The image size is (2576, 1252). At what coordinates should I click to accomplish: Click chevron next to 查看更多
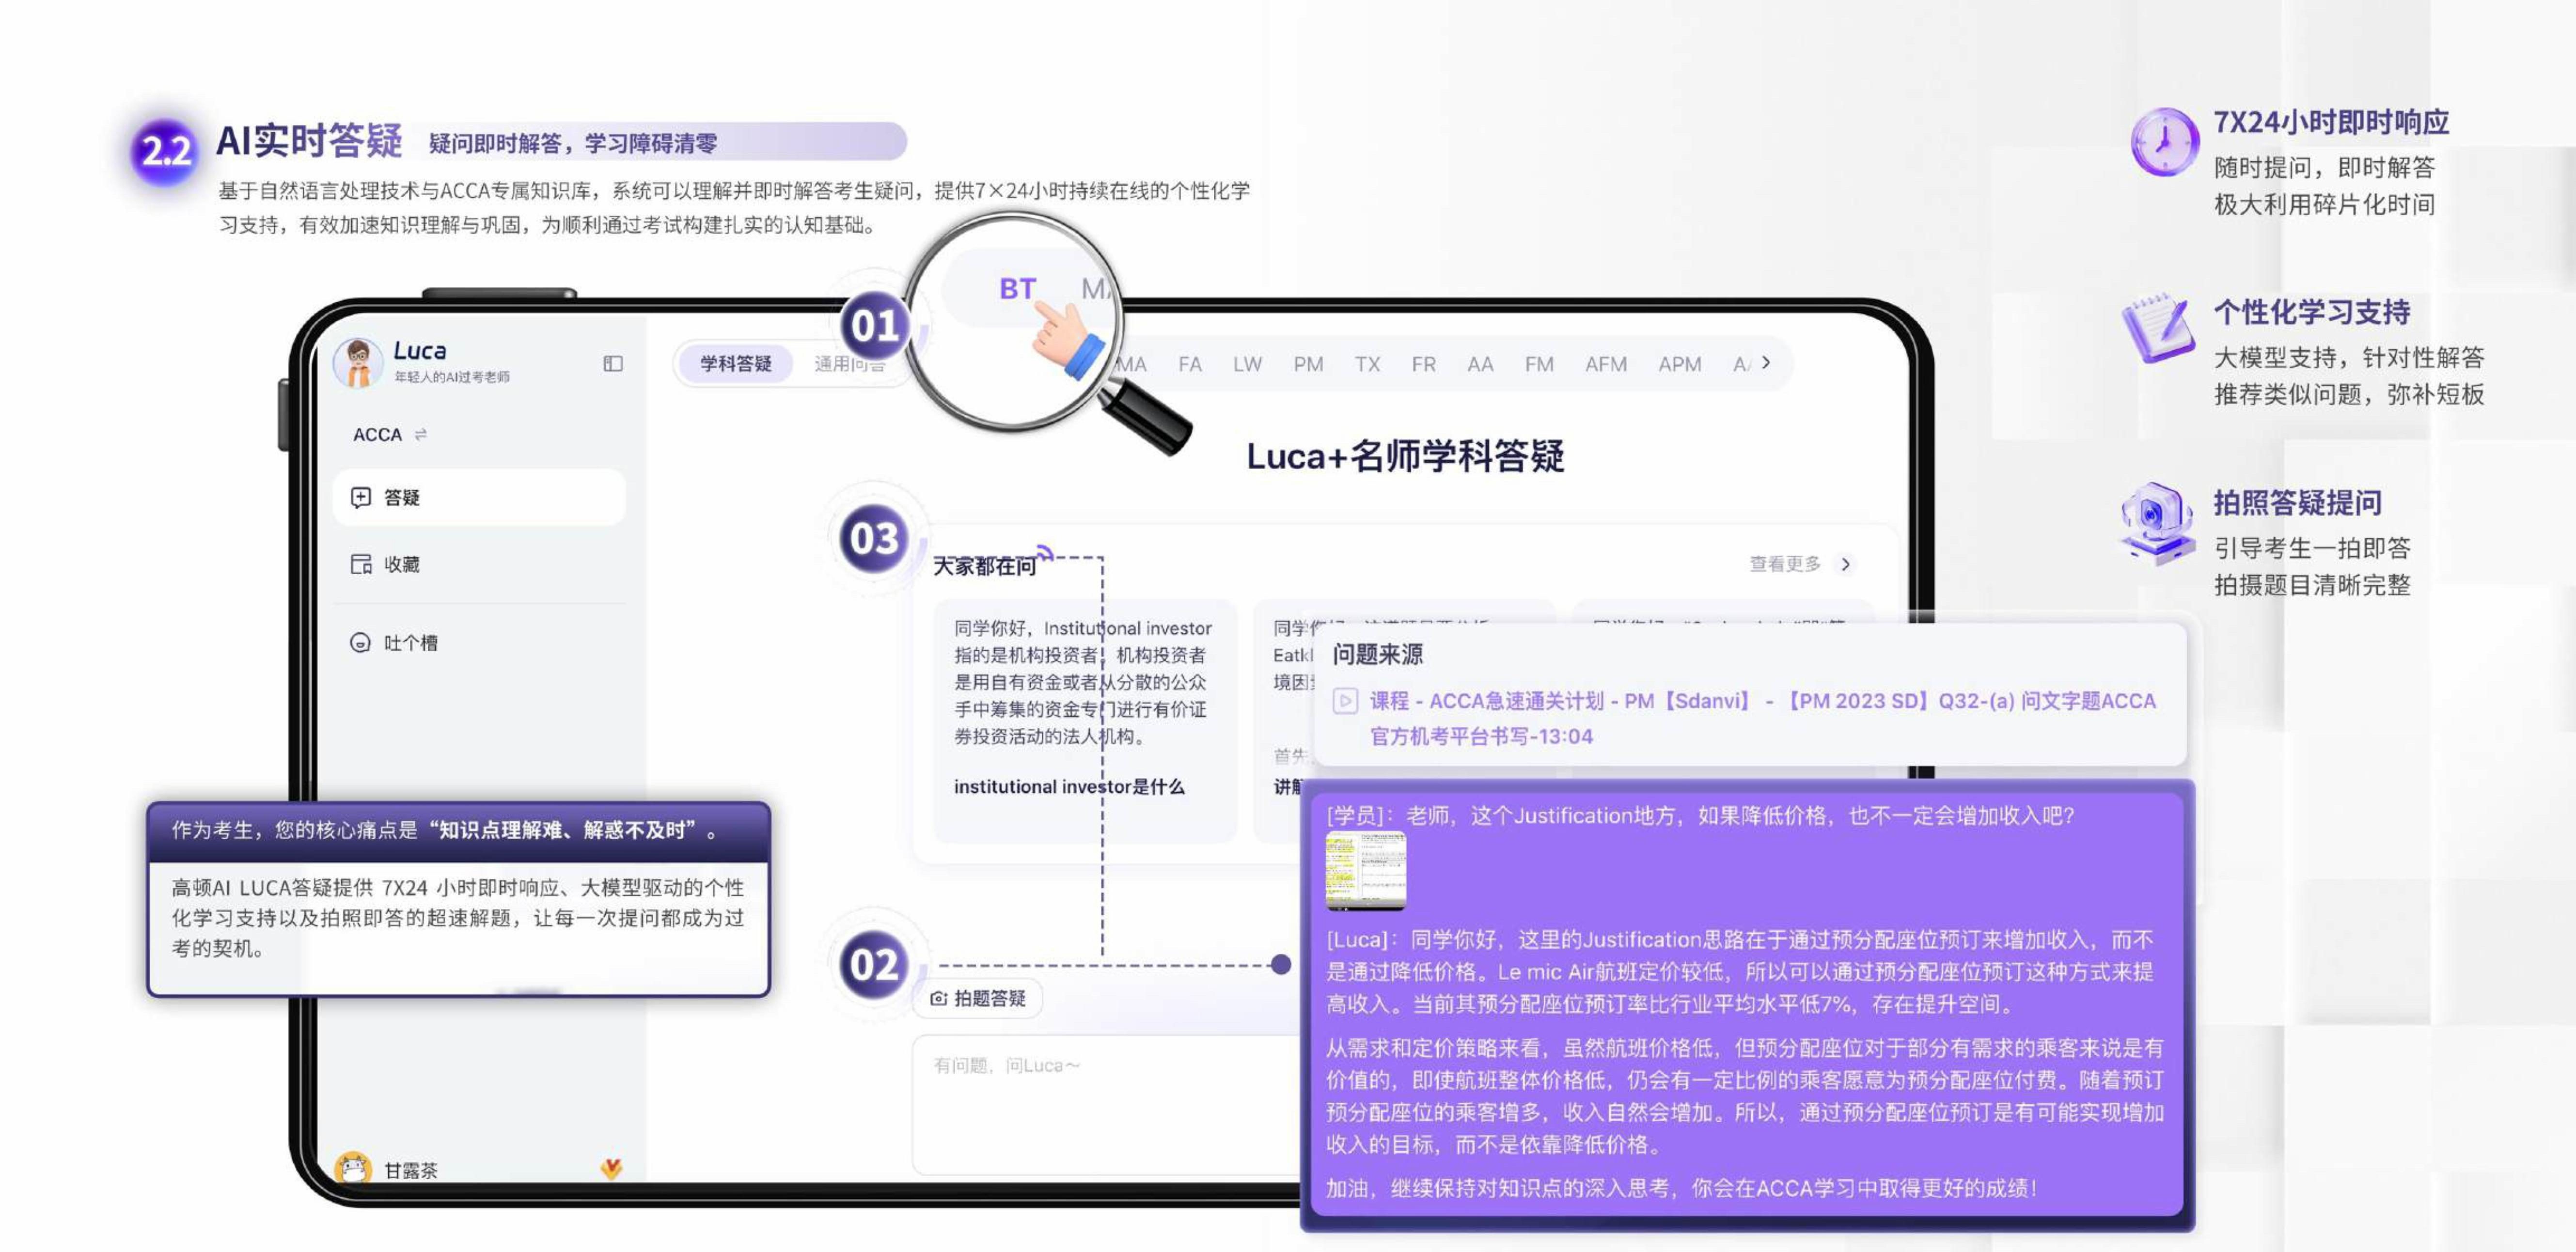coord(1846,564)
